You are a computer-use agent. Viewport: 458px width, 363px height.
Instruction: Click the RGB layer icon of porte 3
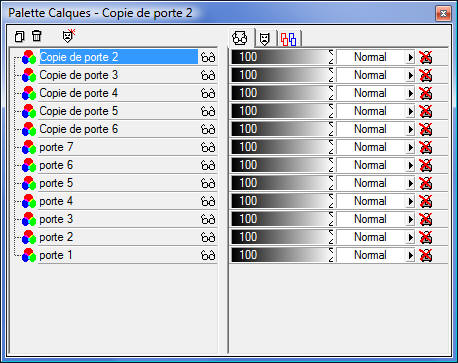29,219
